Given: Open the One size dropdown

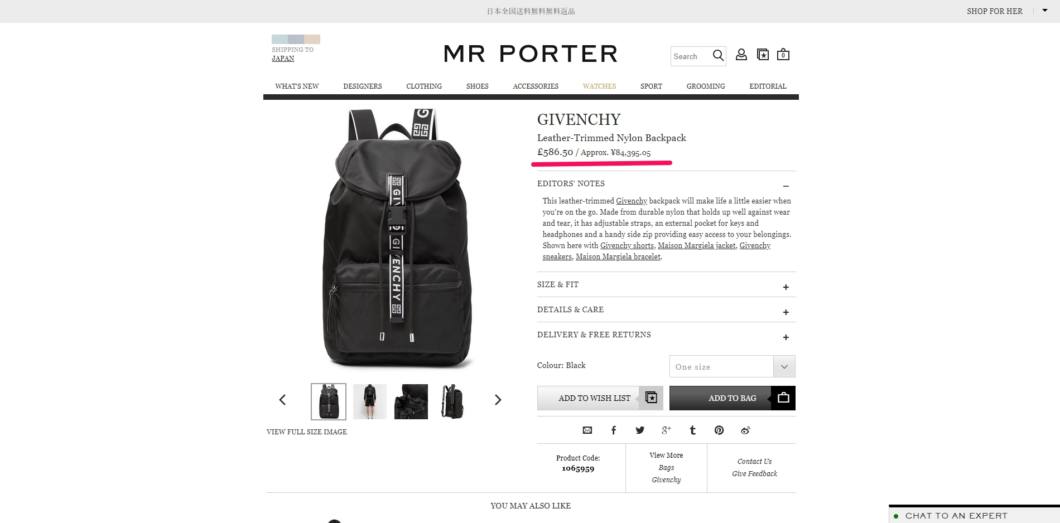Looking at the screenshot, I should (732, 367).
